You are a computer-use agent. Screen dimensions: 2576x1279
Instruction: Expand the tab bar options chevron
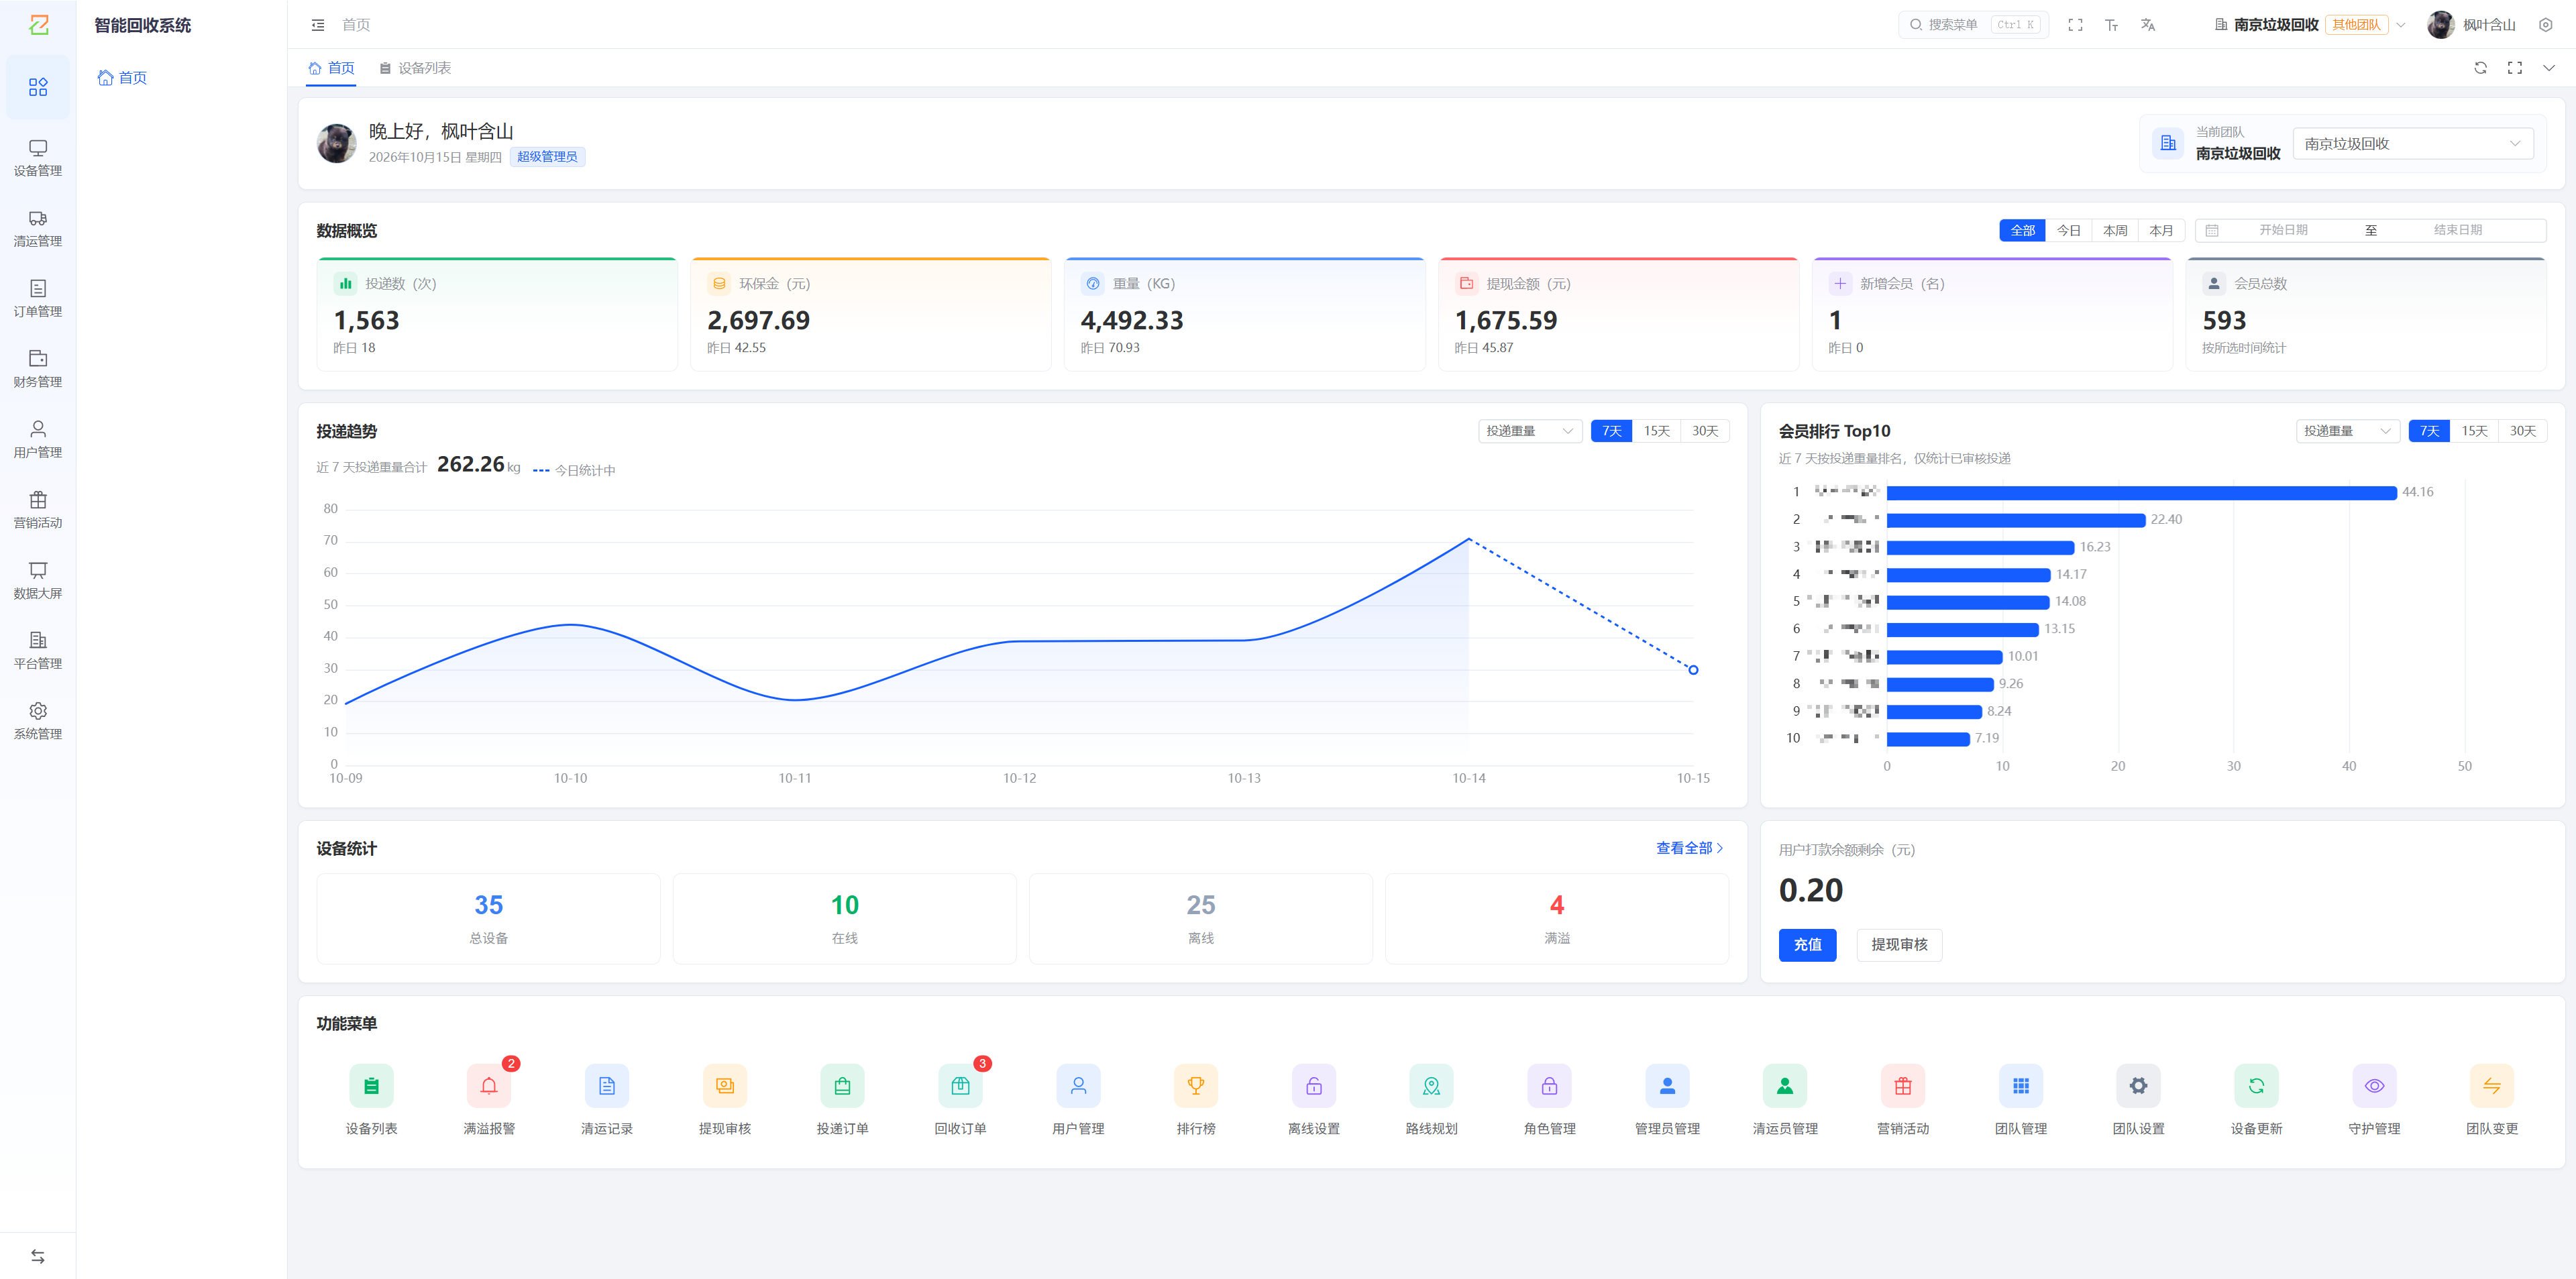[2549, 68]
